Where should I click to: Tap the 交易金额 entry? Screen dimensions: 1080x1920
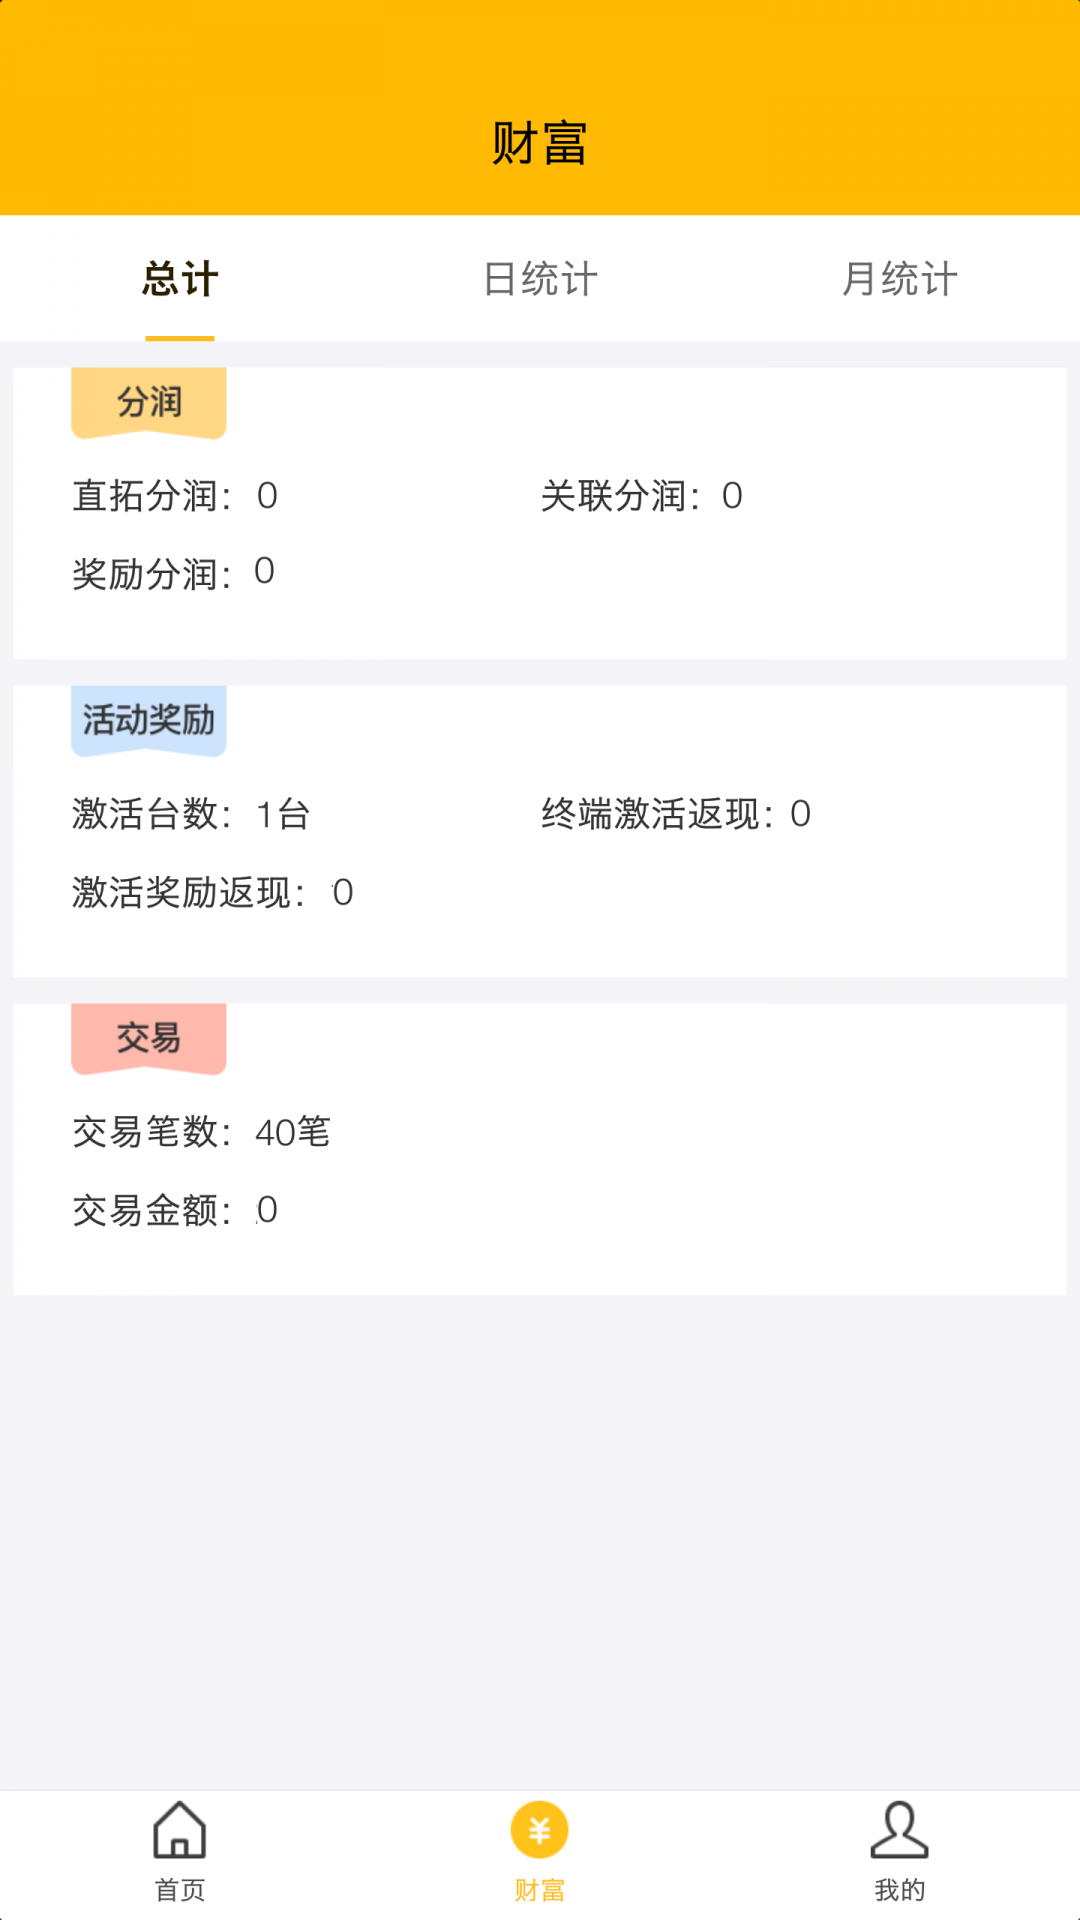tap(175, 1210)
